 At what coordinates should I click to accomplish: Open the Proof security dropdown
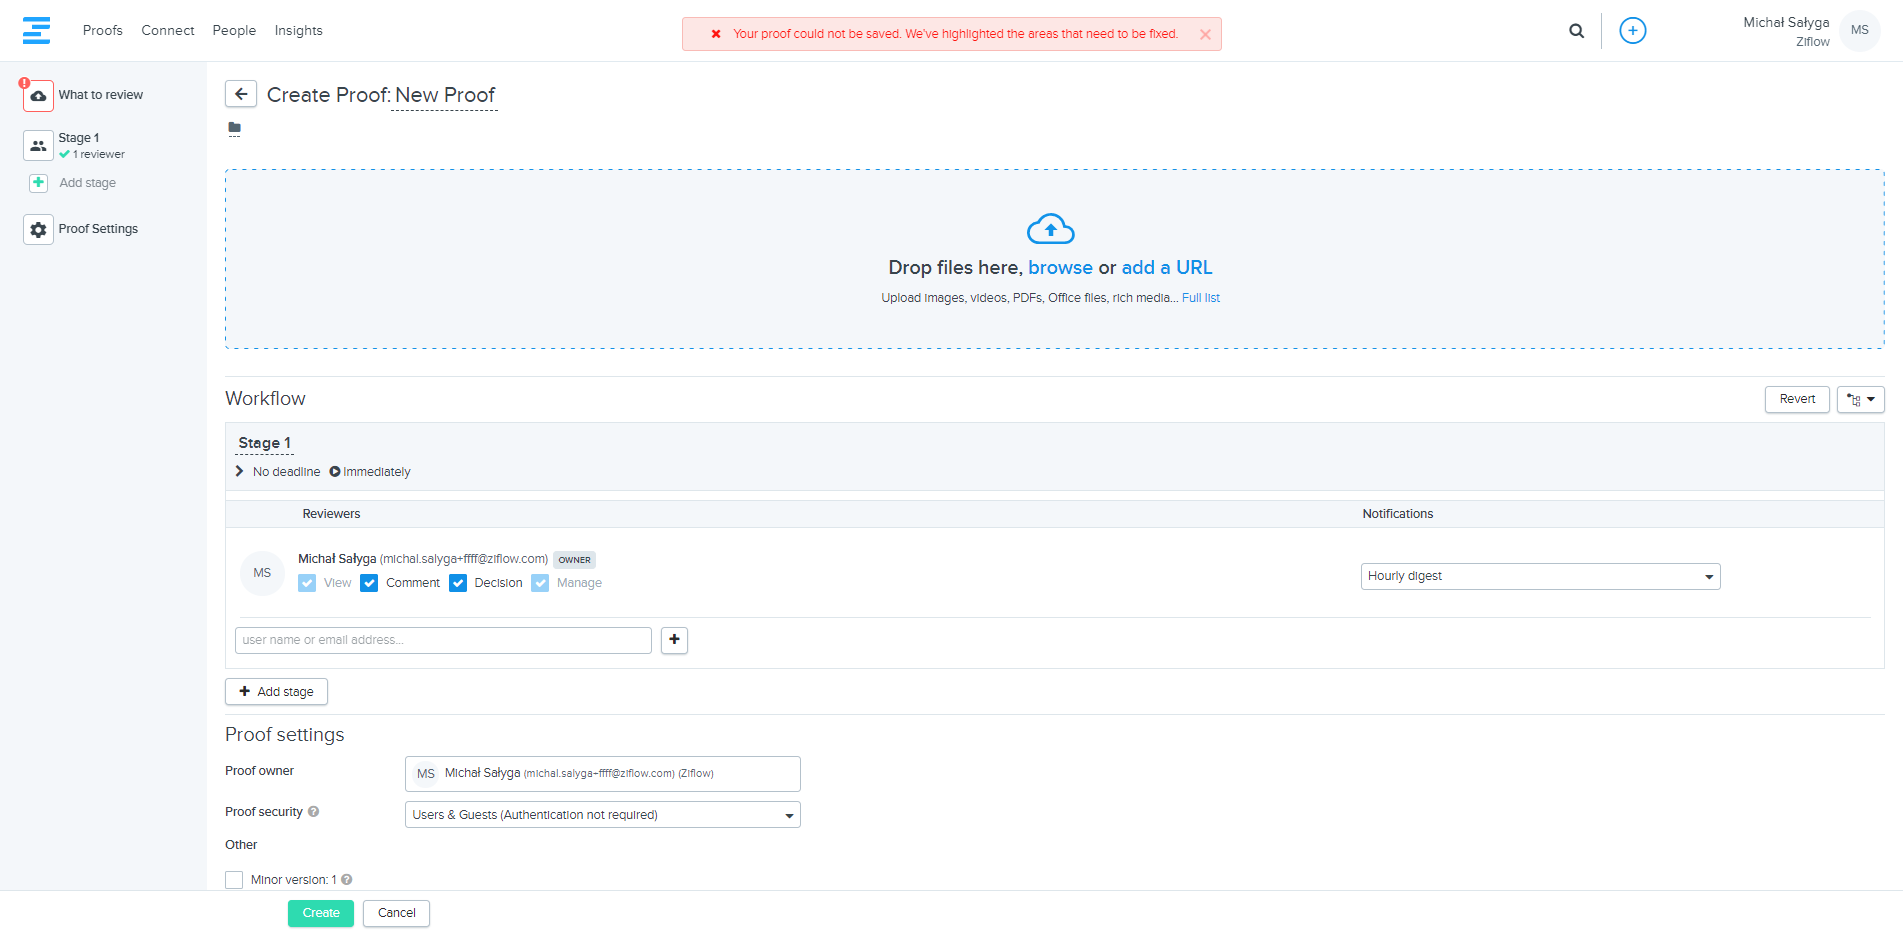pos(602,815)
